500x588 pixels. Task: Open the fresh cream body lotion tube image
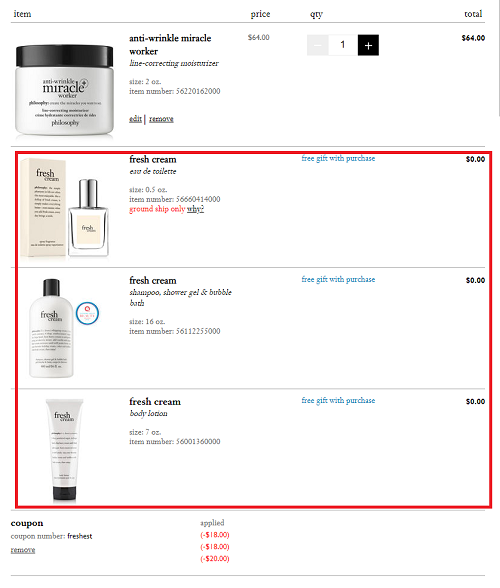coord(64,450)
